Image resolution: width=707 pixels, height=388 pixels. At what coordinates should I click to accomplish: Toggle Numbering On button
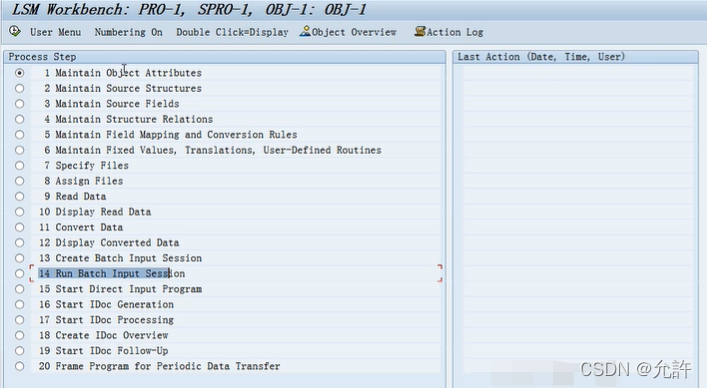coord(129,32)
